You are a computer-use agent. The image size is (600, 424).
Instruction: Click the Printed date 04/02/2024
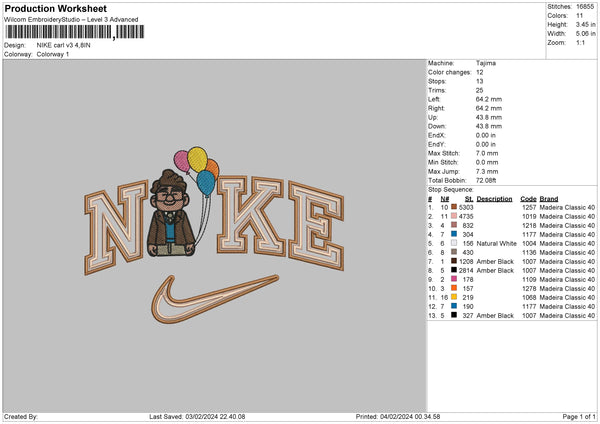click(396, 416)
